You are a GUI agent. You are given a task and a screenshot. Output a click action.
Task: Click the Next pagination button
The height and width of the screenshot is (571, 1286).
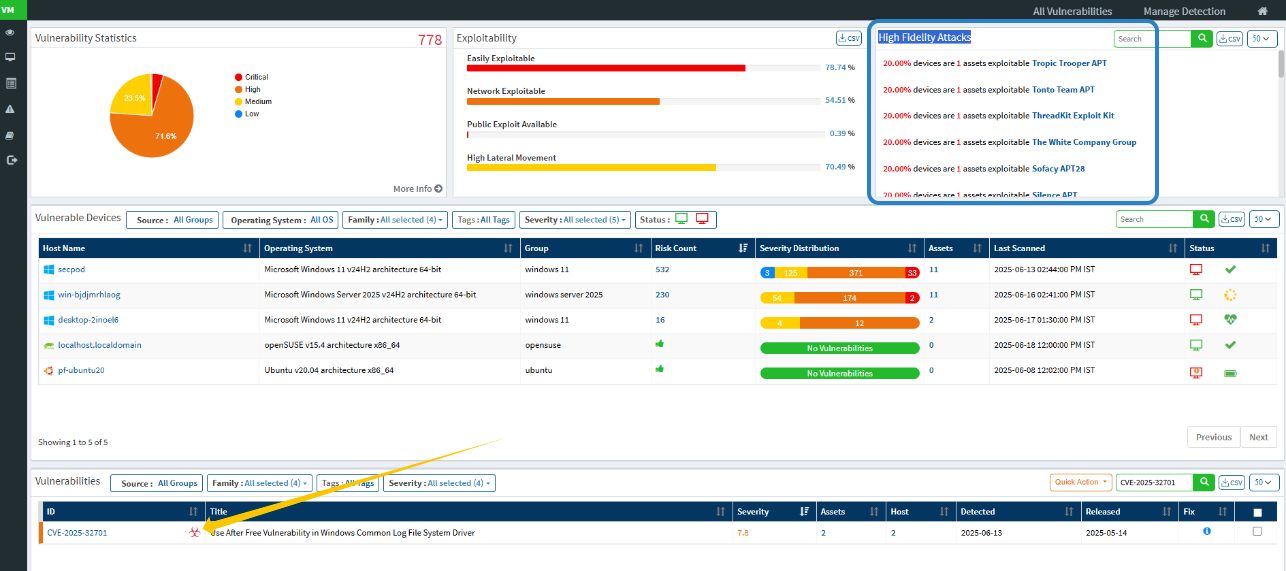(x=1258, y=437)
